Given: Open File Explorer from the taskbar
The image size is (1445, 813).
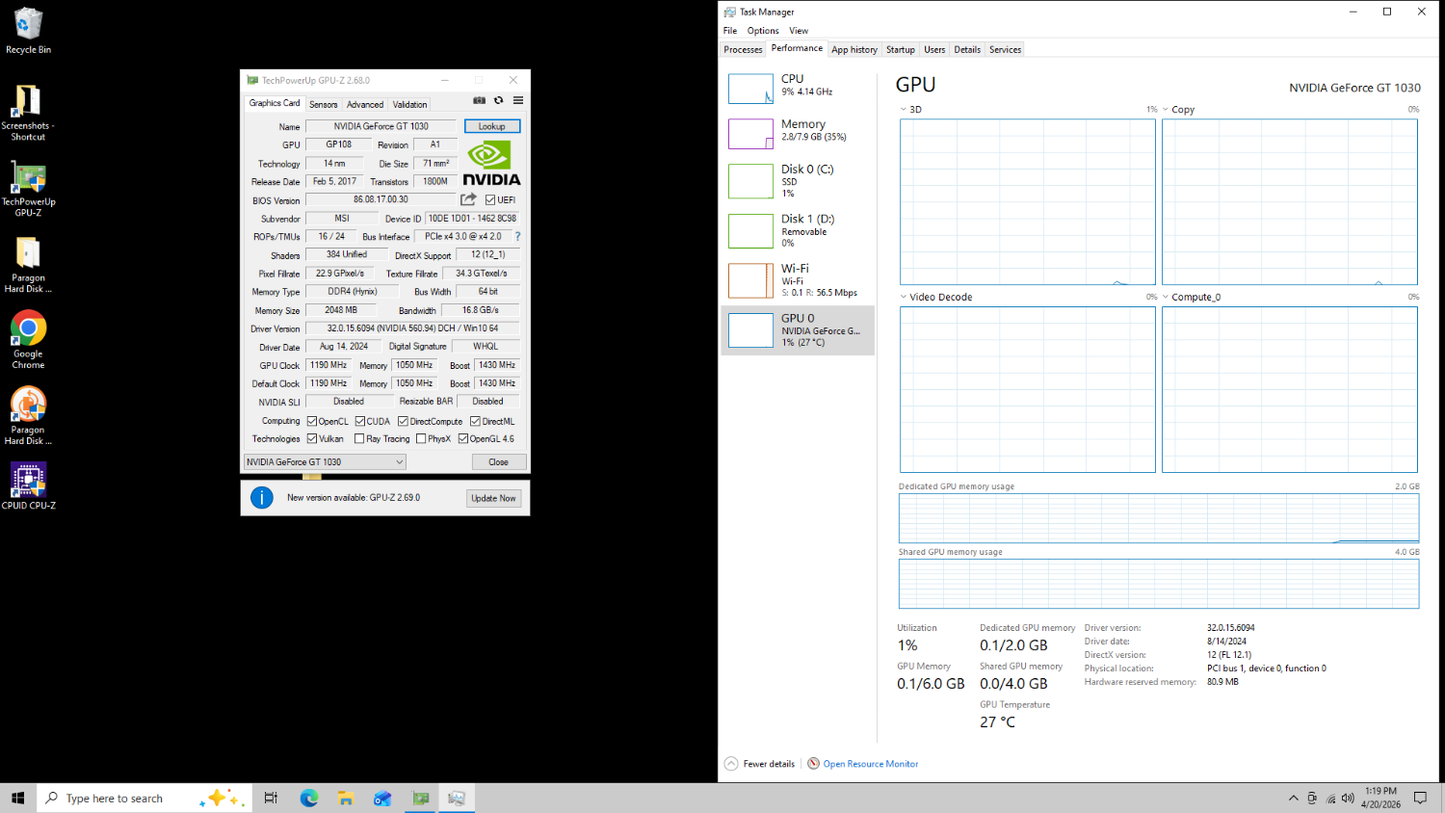Looking at the screenshot, I should click(x=346, y=798).
